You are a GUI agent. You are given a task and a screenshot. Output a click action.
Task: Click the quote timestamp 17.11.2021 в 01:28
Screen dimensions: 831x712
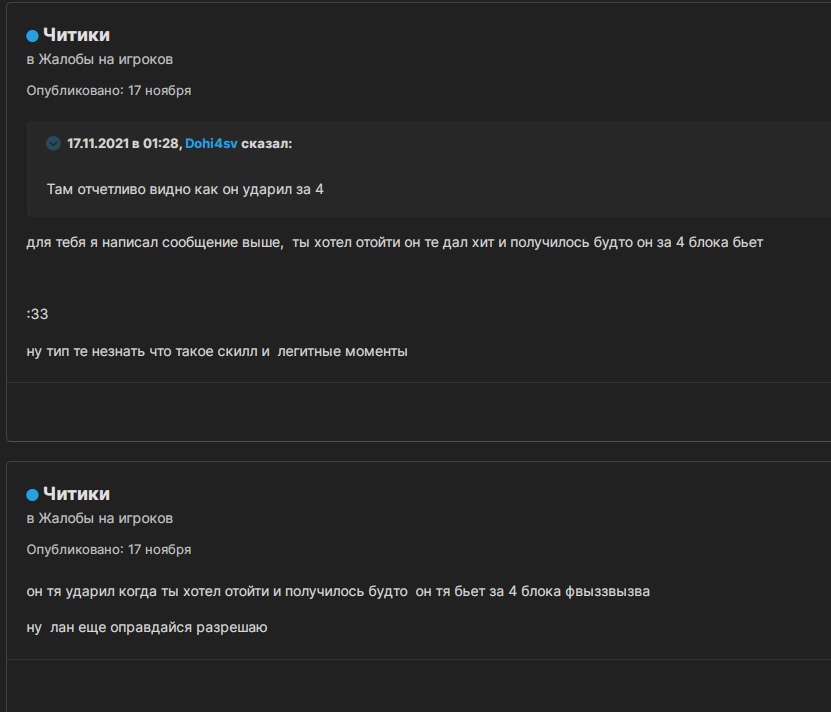(x=124, y=144)
